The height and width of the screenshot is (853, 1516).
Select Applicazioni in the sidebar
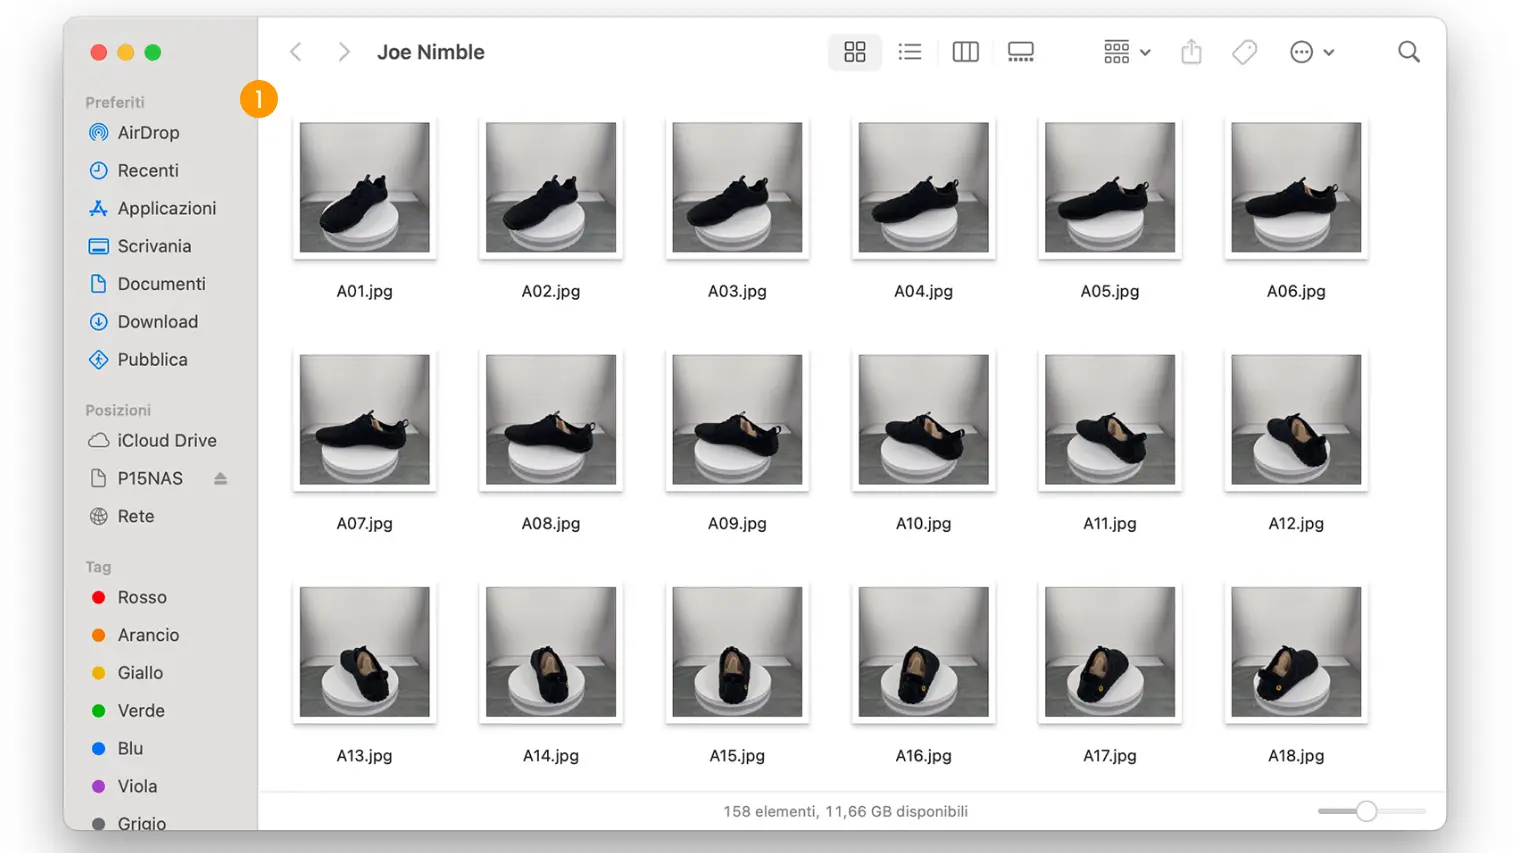coord(166,209)
